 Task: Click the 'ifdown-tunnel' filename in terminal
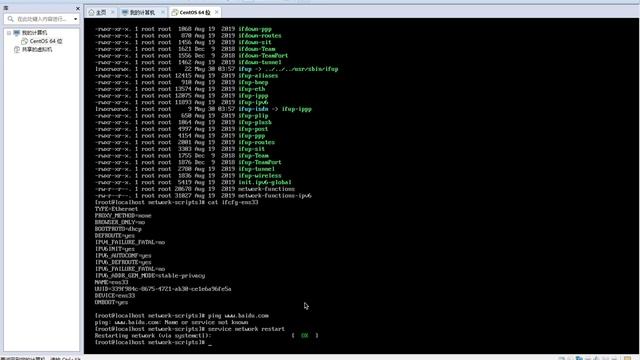[x=260, y=62]
